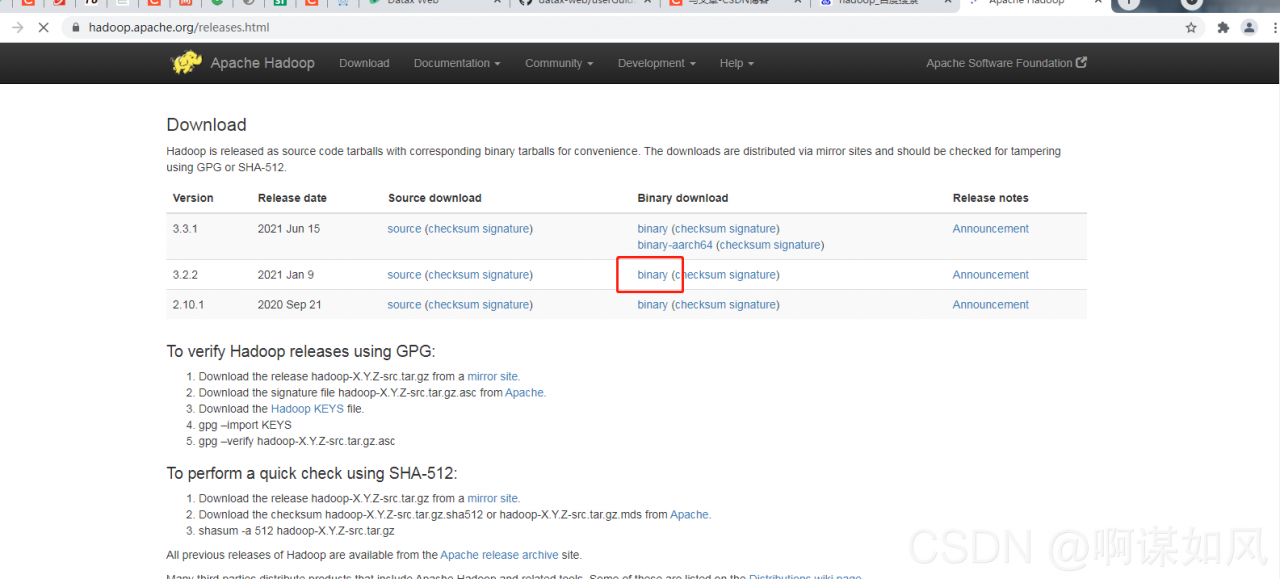1280x579 pixels.
Task: Open mirror site link in SHA-512 steps
Action: click(x=493, y=498)
